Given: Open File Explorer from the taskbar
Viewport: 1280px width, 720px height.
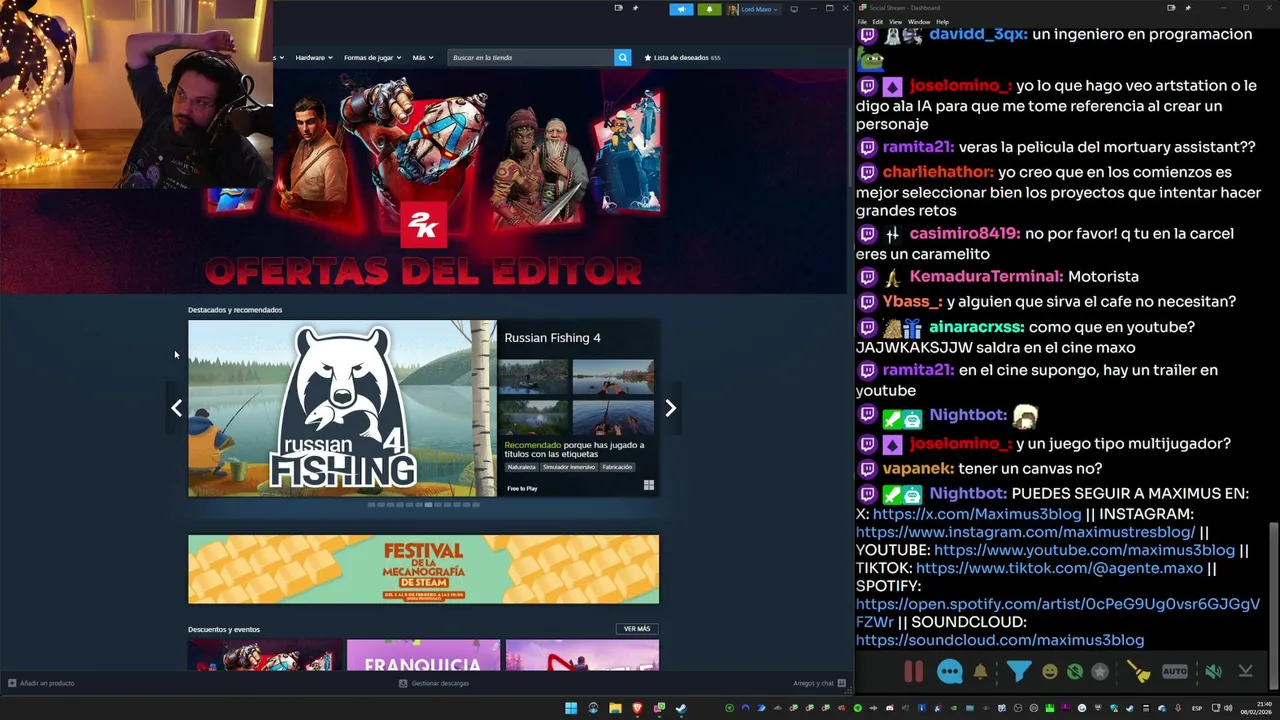Looking at the screenshot, I should tap(615, 708).
